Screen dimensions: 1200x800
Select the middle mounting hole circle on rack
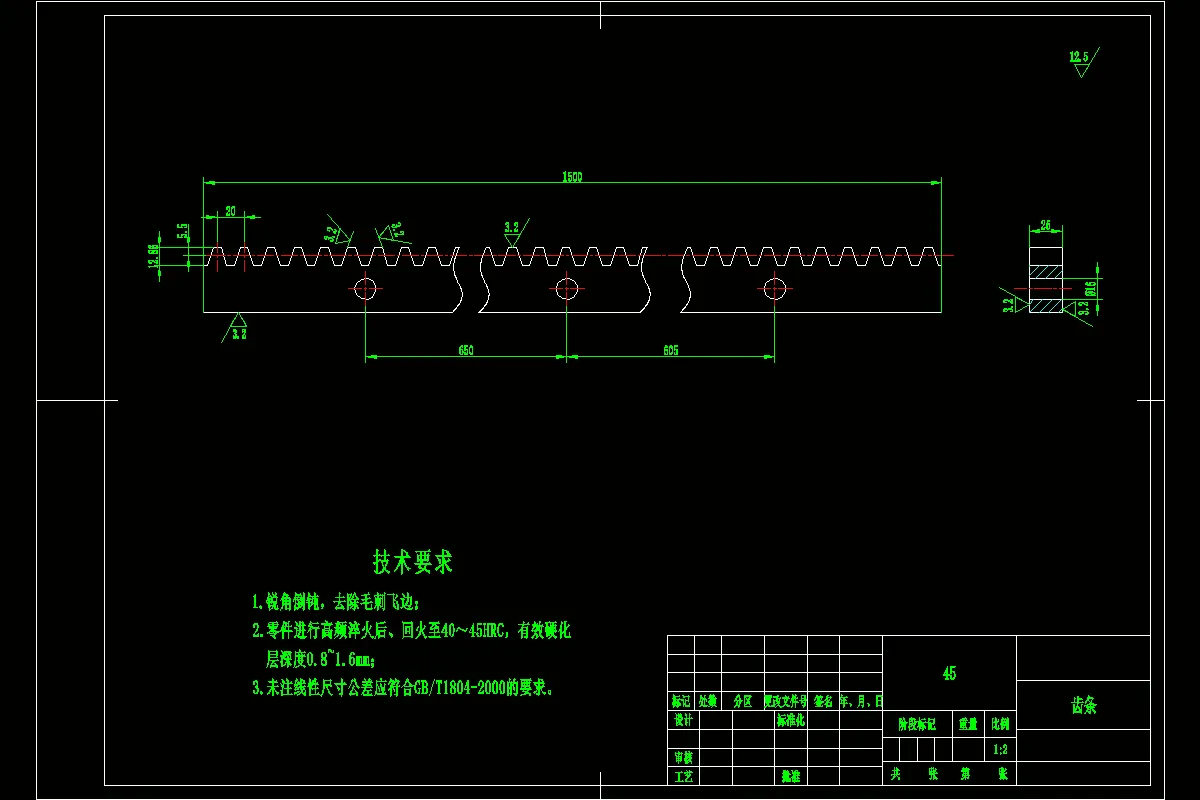[567, 289]
